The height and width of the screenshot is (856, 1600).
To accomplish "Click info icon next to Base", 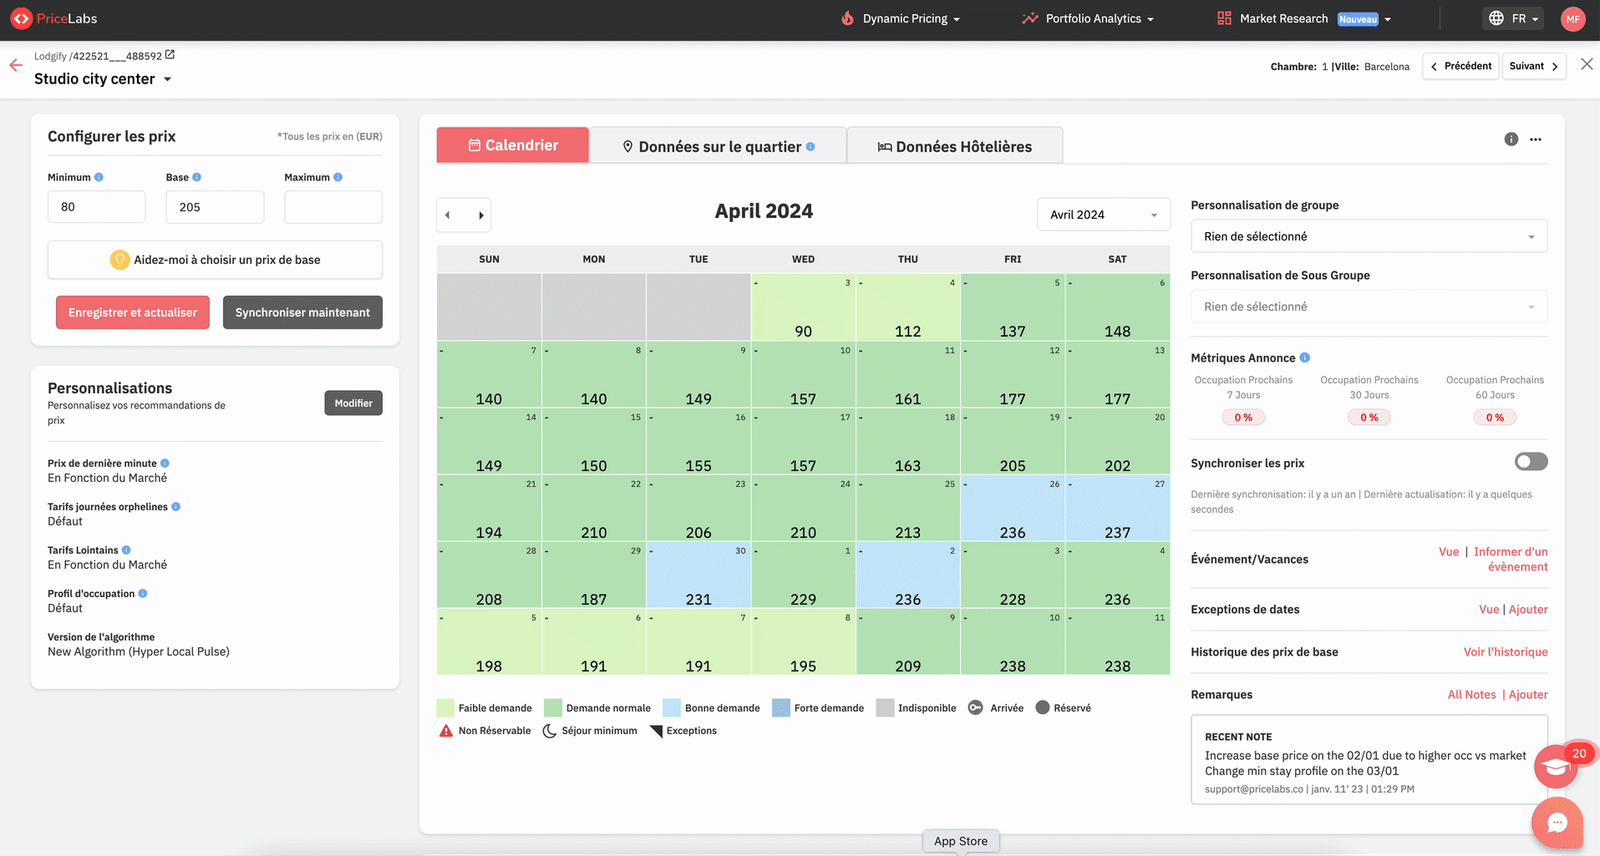I will pos(197,177).
